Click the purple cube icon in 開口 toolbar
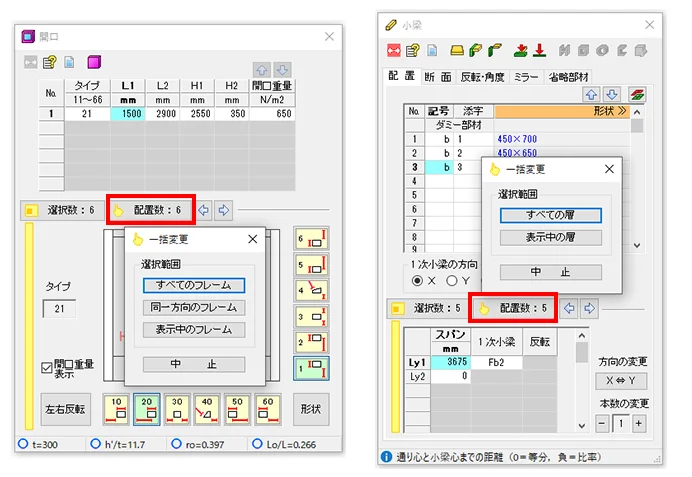The height and width of the screenshot is (477, 692). 93,61
